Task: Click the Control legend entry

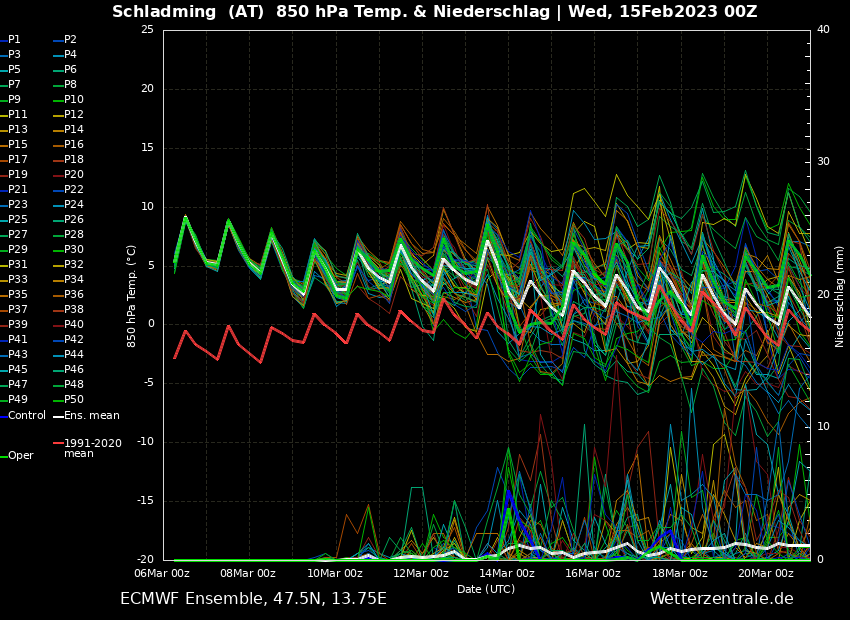Action: click(27, 416)
